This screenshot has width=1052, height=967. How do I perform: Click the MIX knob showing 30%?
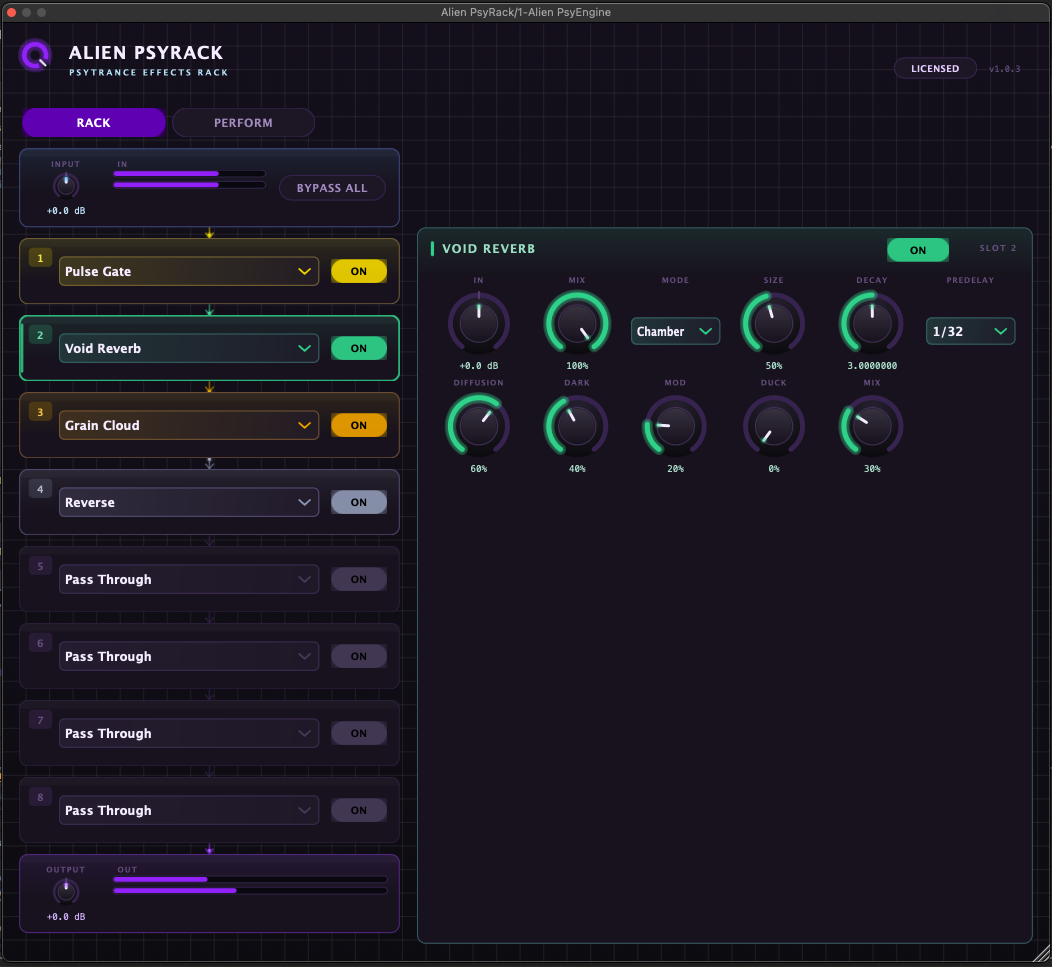872,426
